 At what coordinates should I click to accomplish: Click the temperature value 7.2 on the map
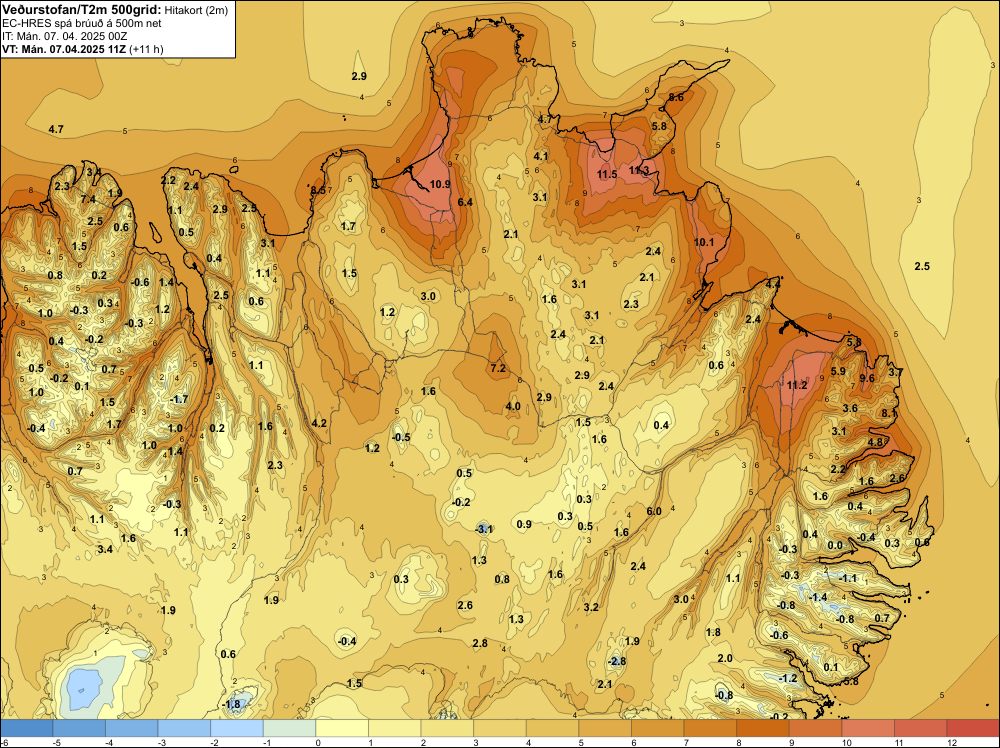coord(498,369)
